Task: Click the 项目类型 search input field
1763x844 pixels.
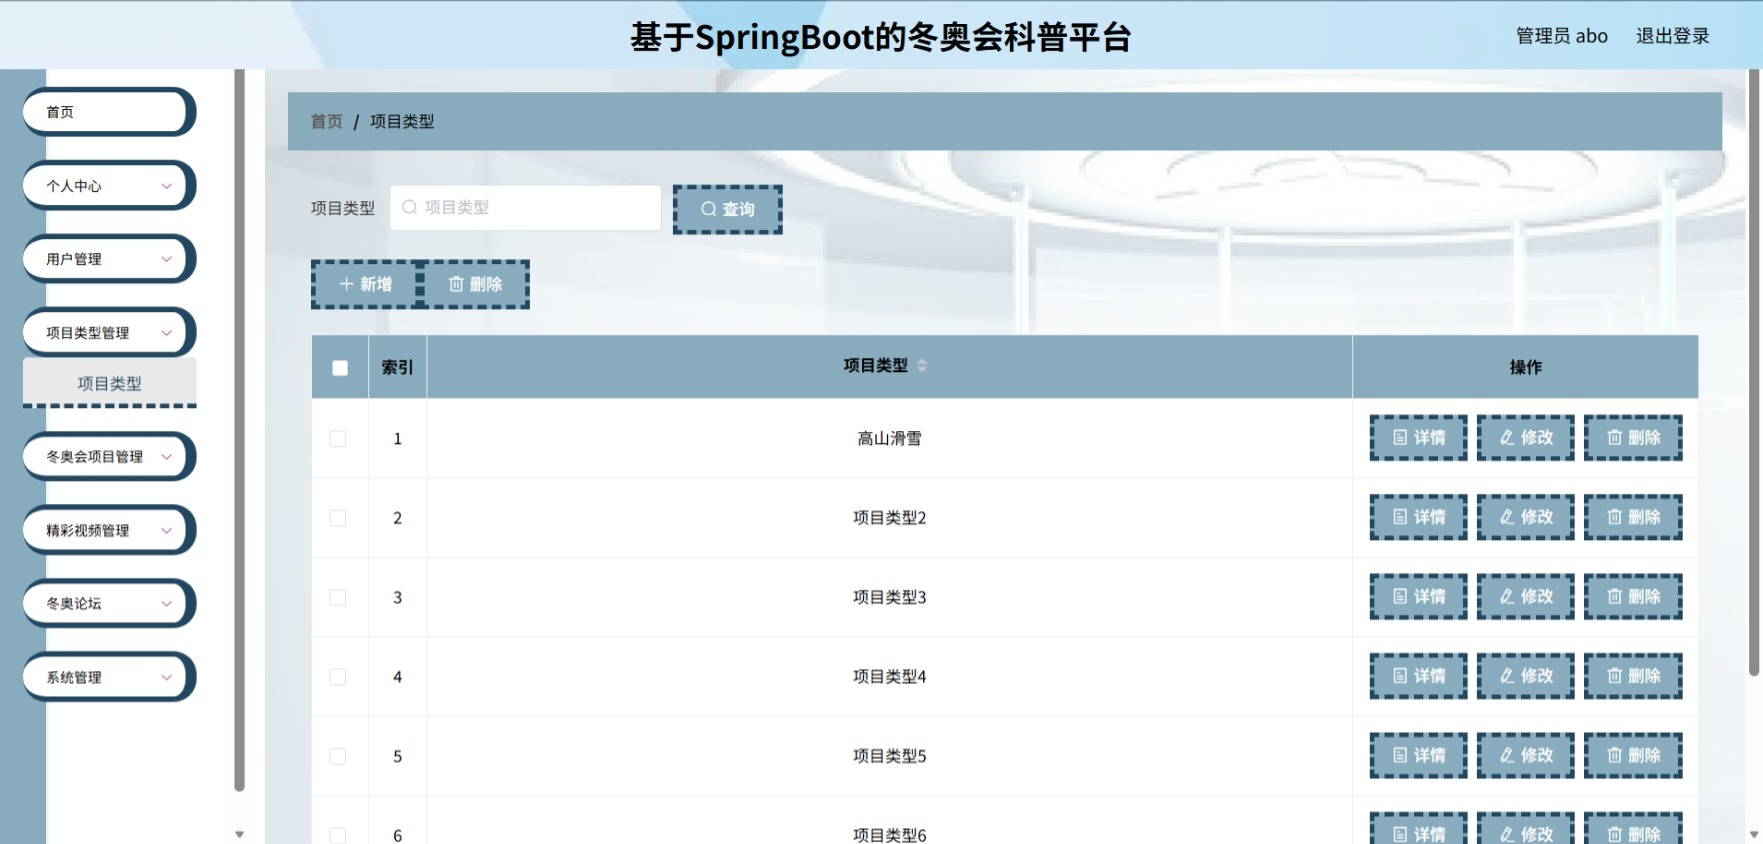Action: (x=525, y=208)
